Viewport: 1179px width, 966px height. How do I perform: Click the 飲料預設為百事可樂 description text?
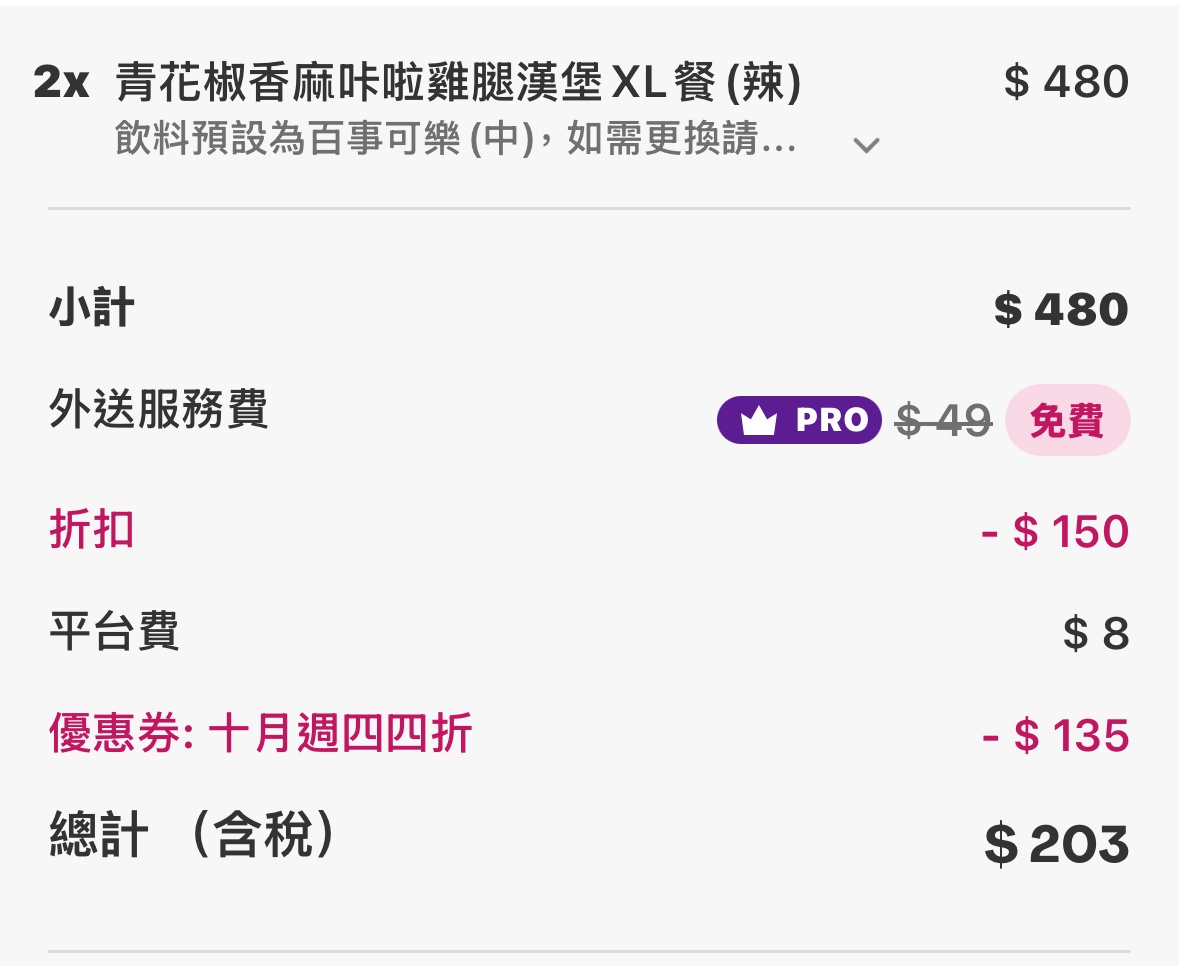click(x=455, y=141)
